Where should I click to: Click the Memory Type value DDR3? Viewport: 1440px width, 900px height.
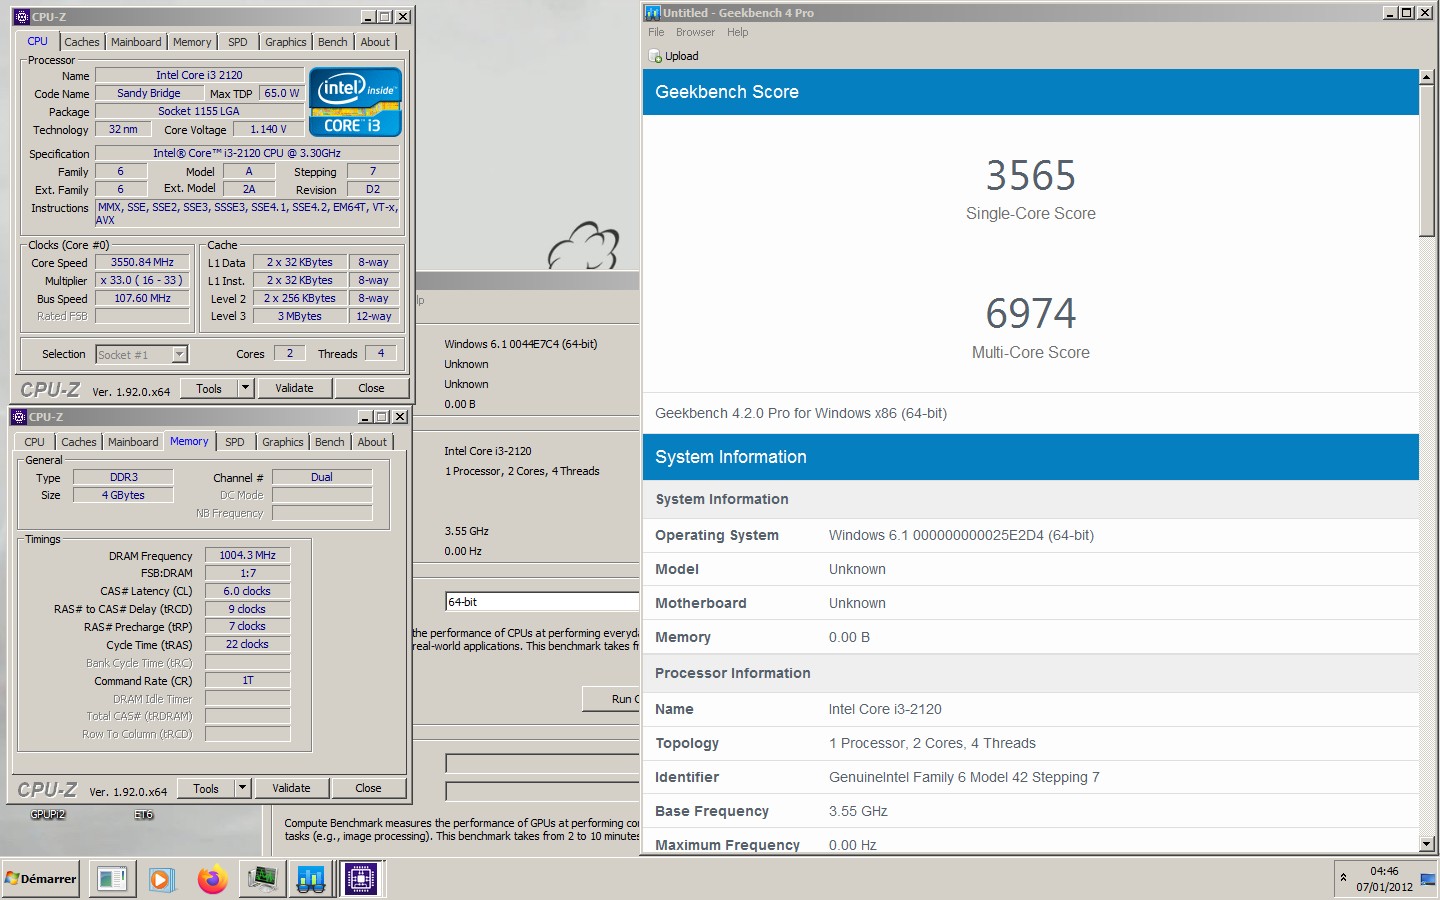click(124, 477)
